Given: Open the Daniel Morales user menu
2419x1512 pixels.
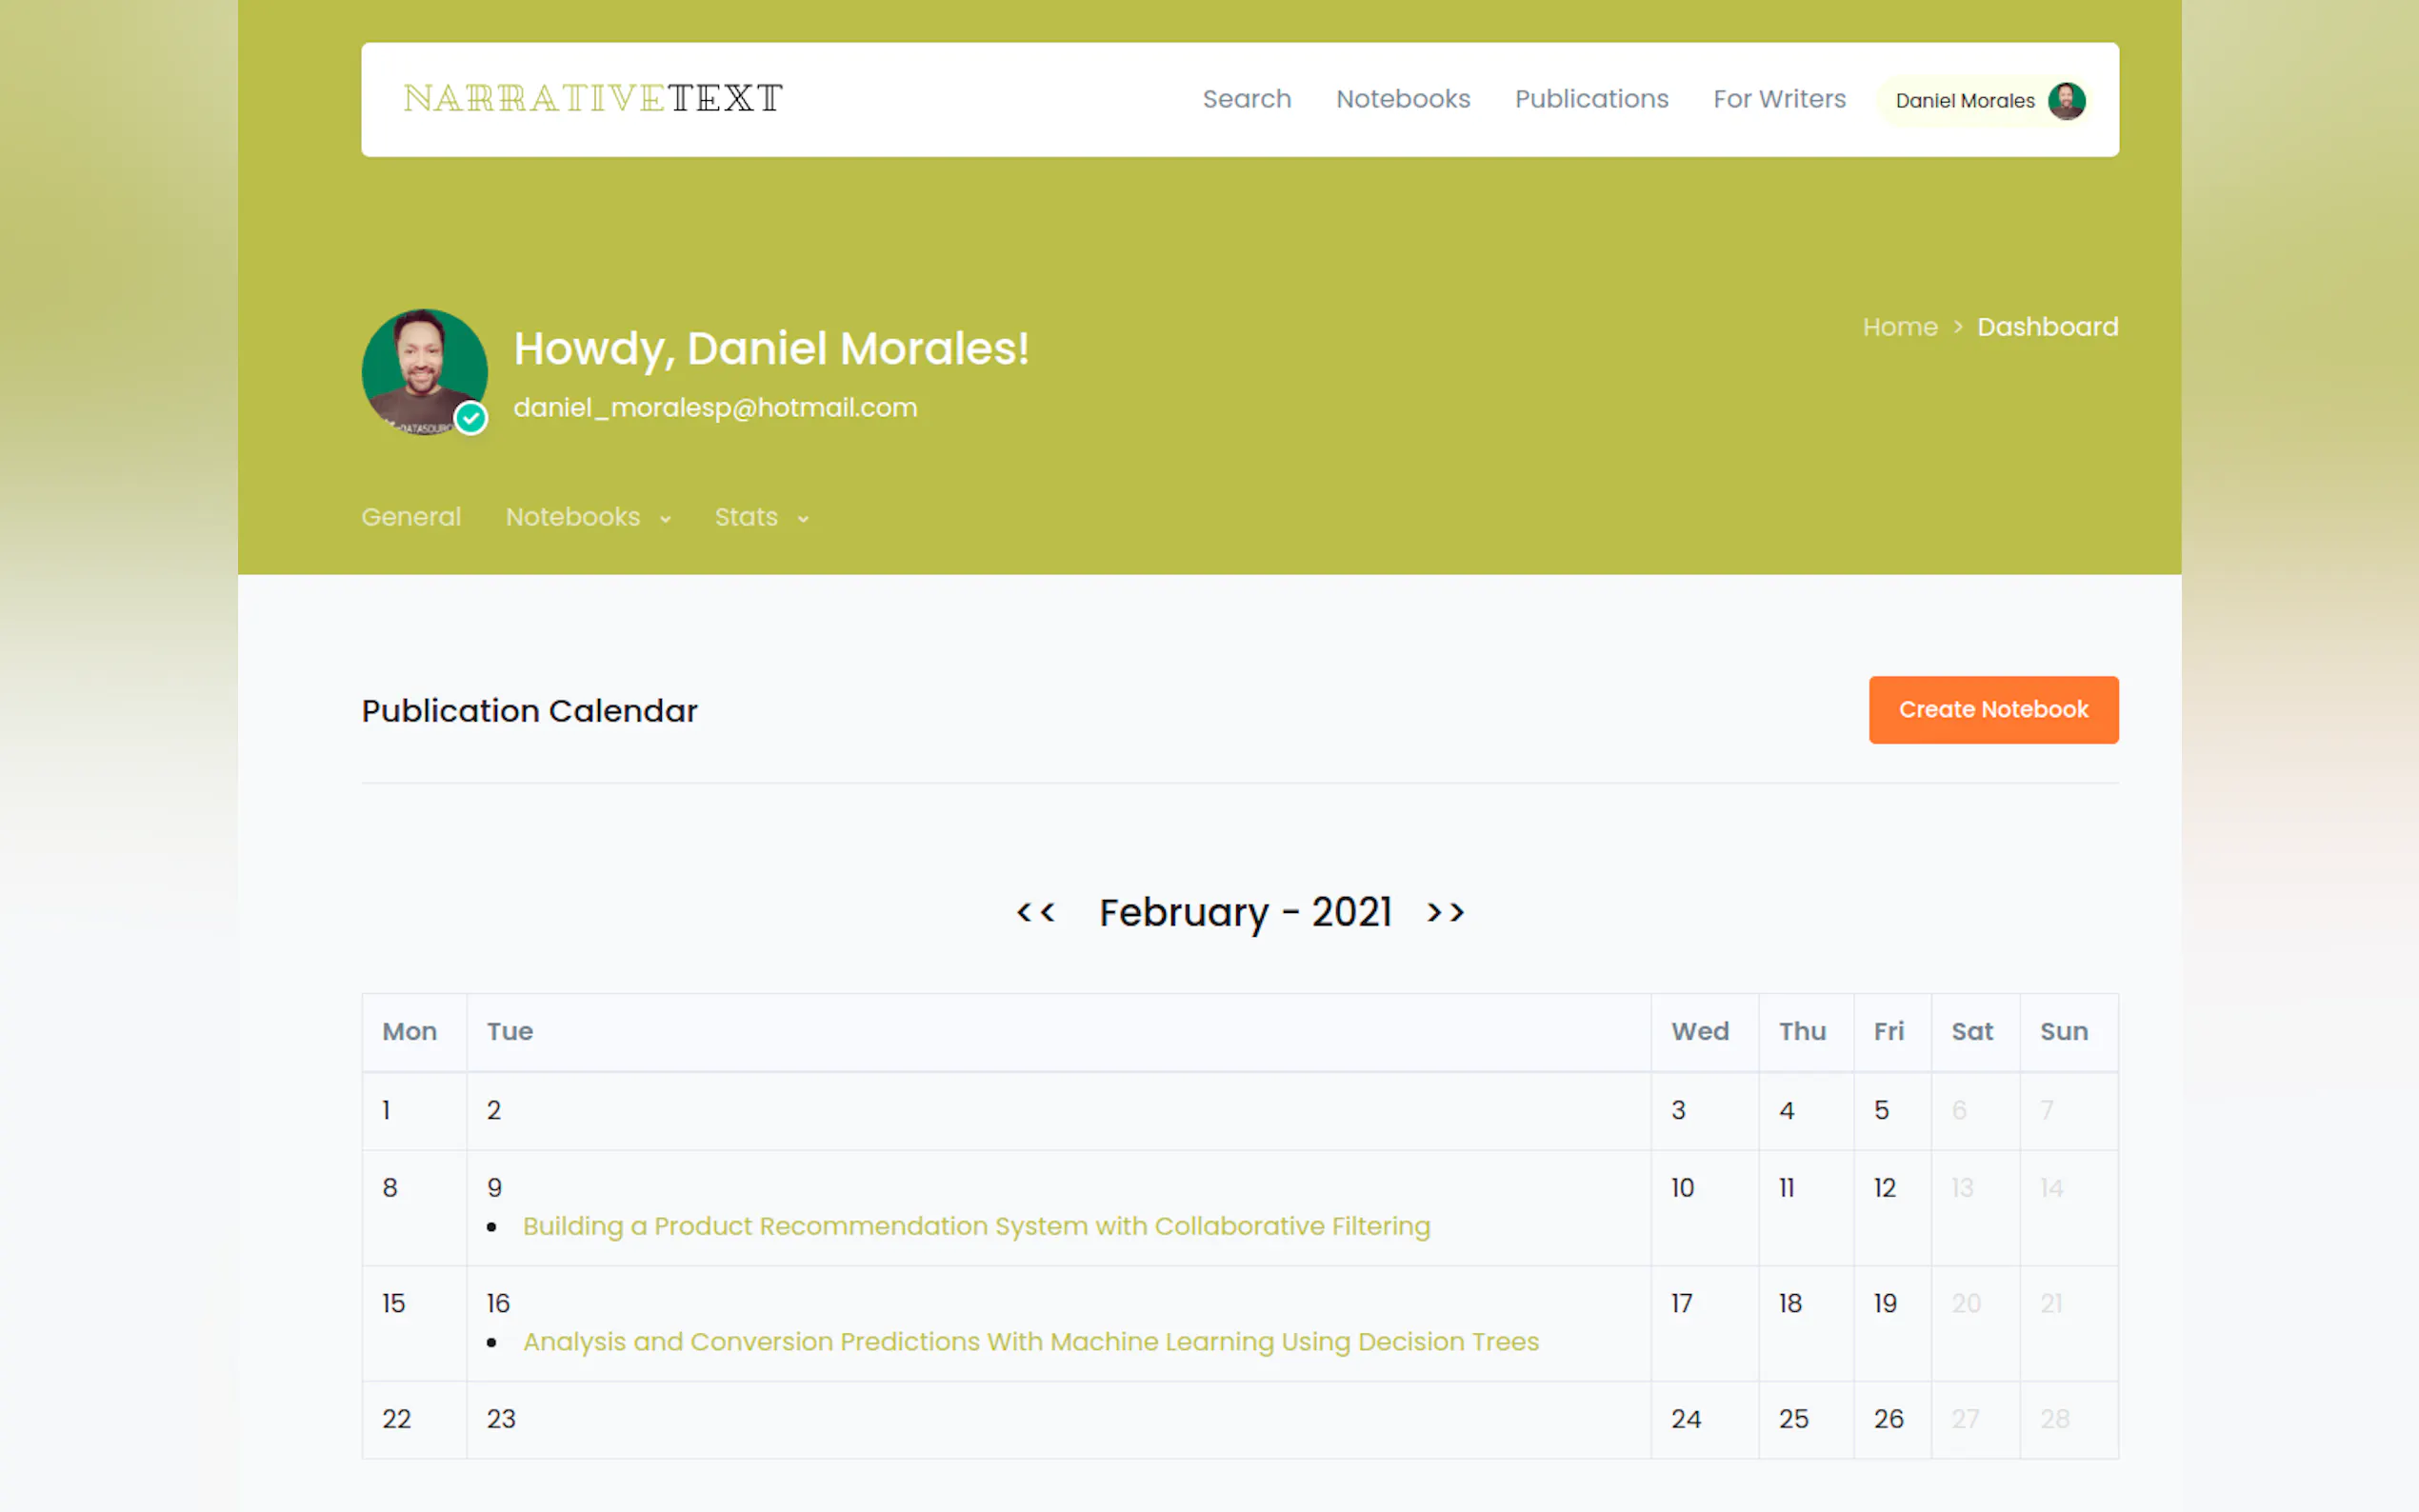Looking at the screenshot, I should (1964, 101).
